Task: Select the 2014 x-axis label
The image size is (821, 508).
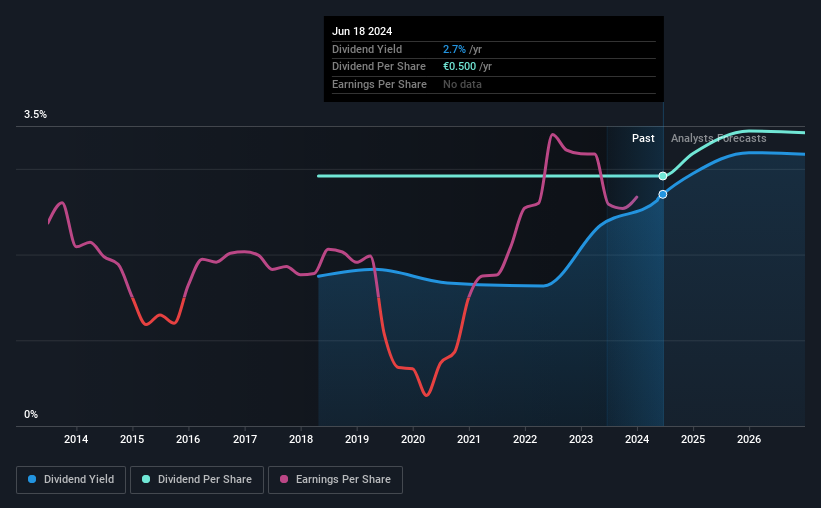Action: [76, 439]
